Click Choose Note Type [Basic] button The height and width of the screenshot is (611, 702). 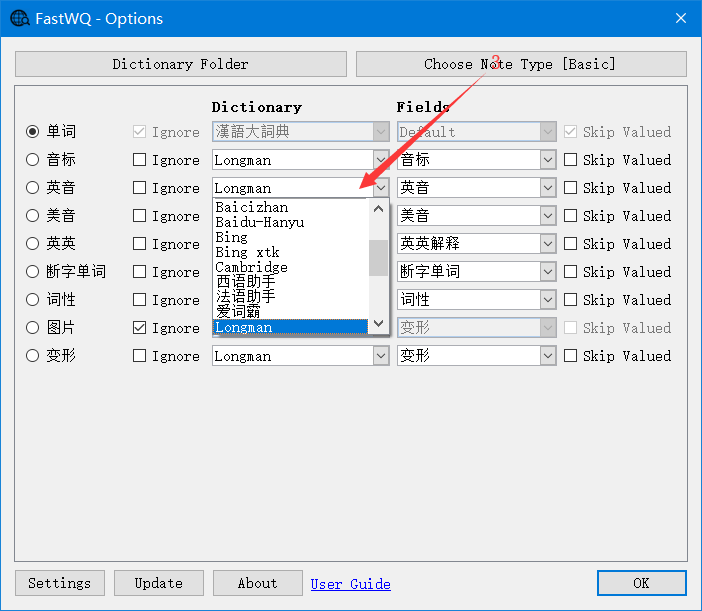point(521,64)
